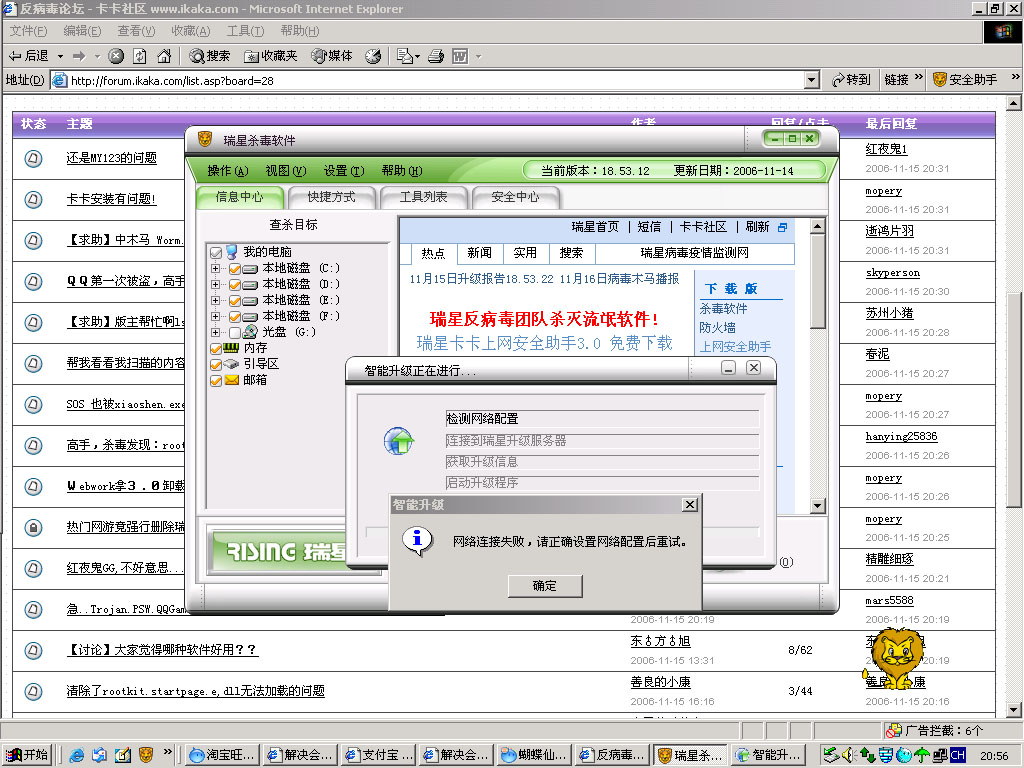Launch Internet Explorer from quick launch bar
This screenshot has width=1024, height=768.
tap(76, 755)
